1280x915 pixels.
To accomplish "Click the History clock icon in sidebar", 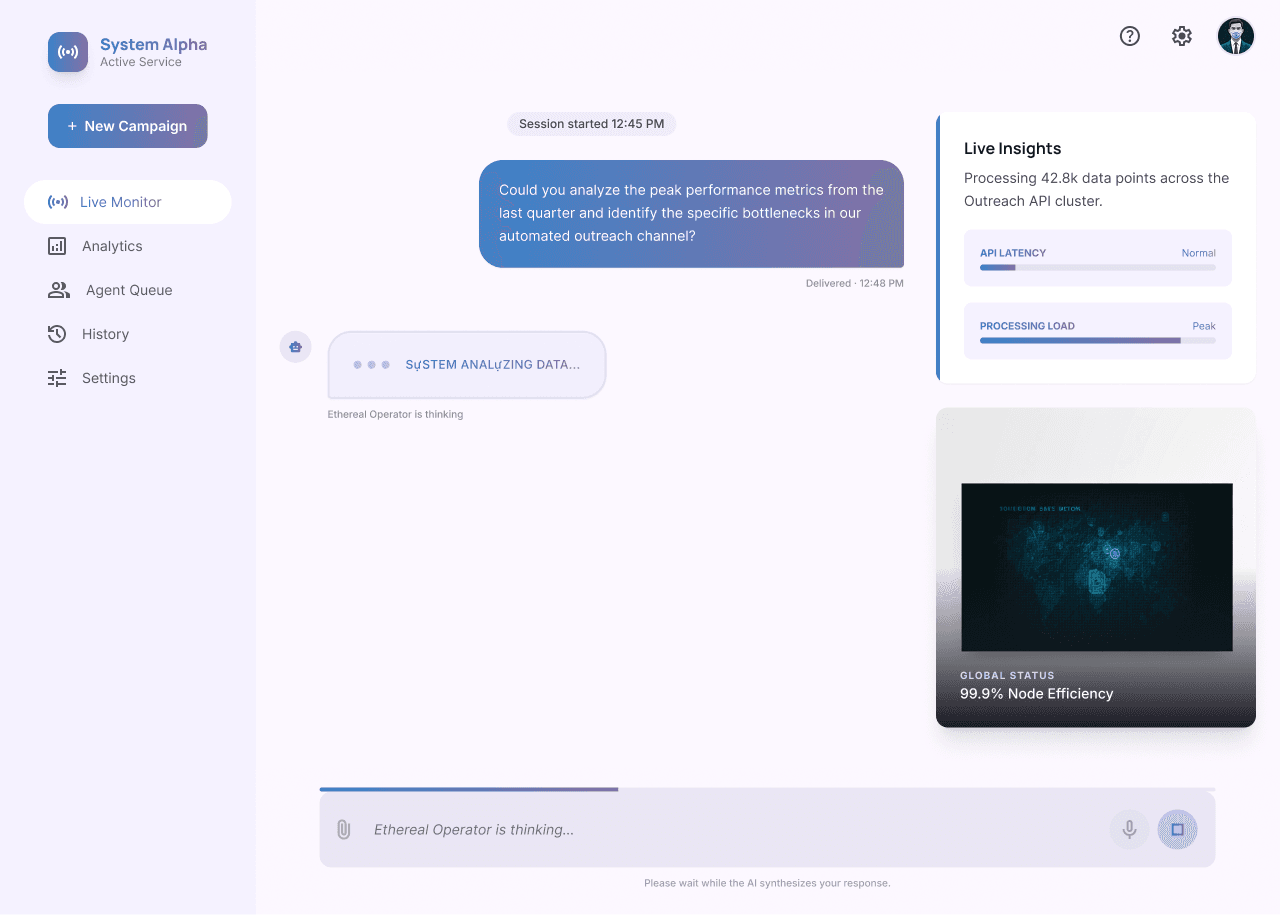I will tap(58, 334).
